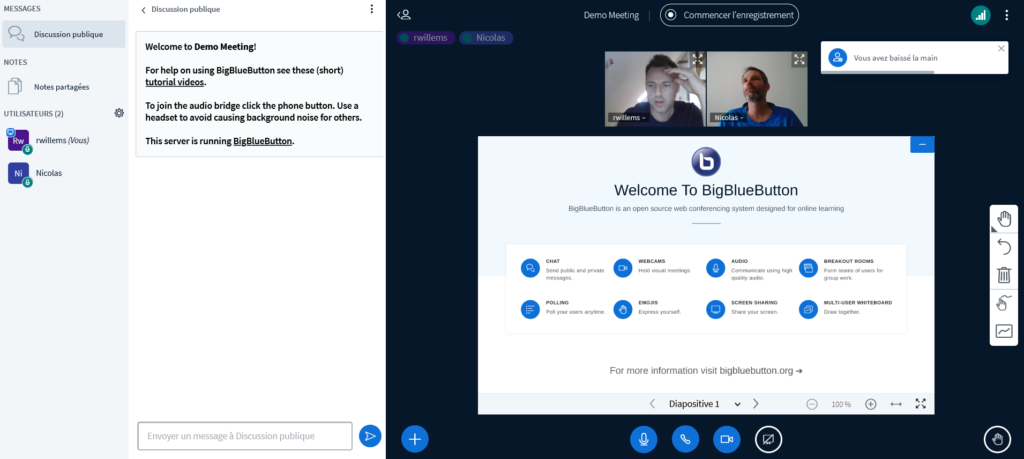Click the rwillems webcam video thumbnail
The width and height of the screenshot is (1024, 459).
click(655, 89)
